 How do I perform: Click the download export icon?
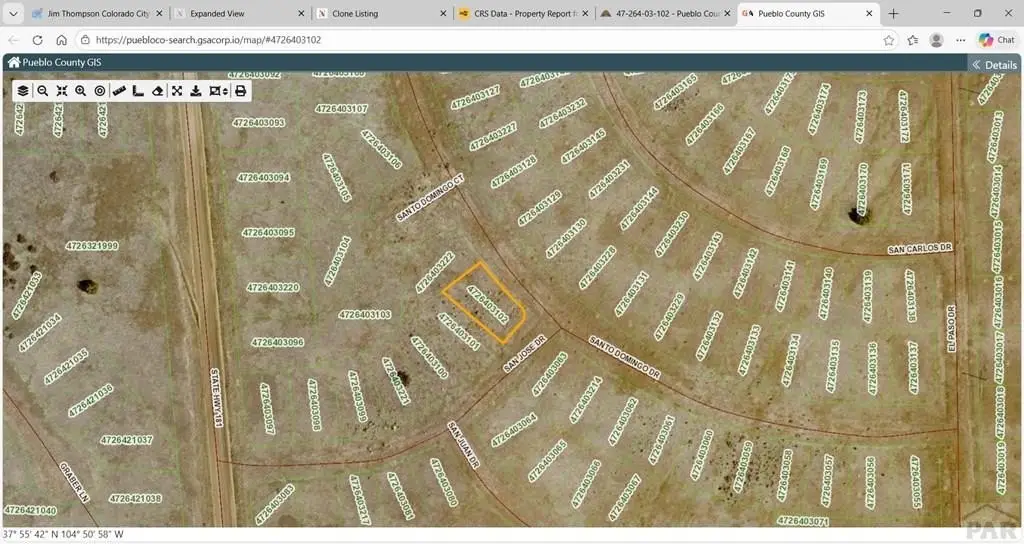[x=196, y=90]
